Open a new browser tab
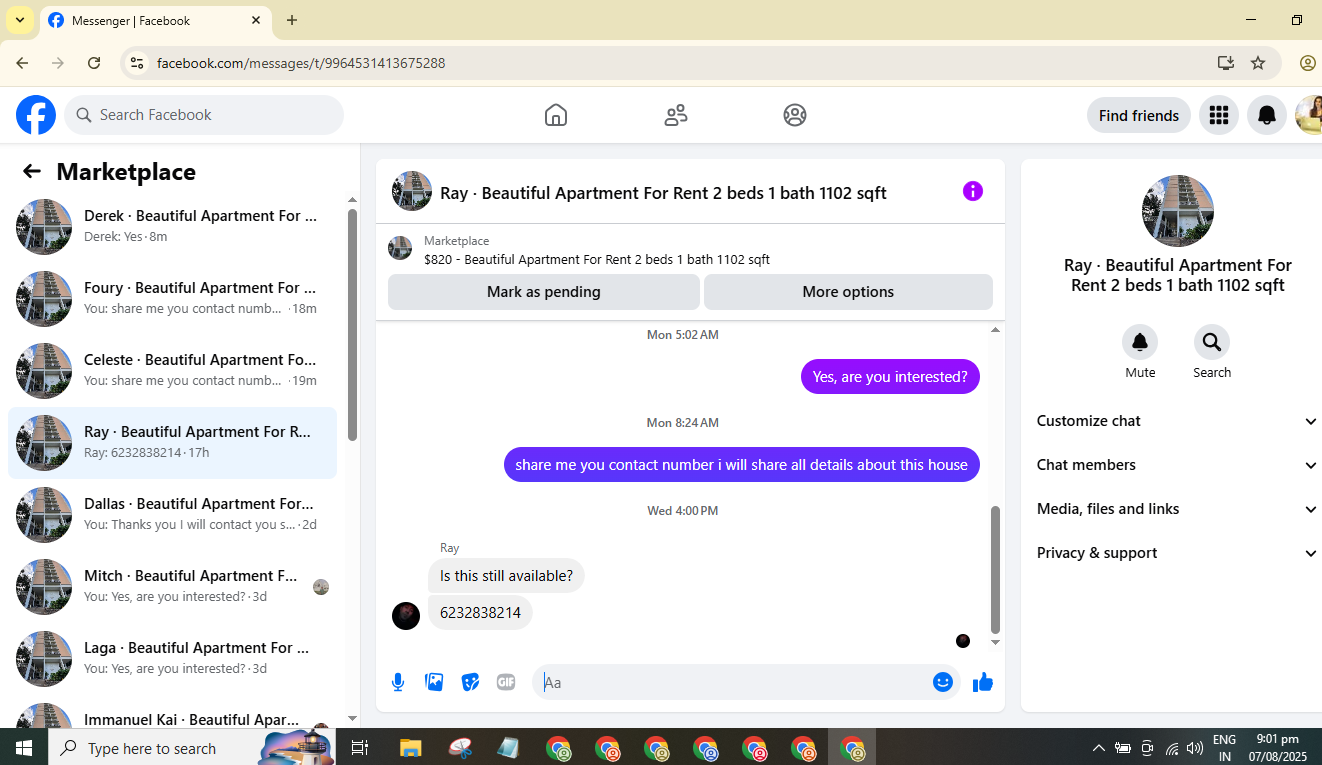This screenshot has width=1322, height=765. click(x=292, y=20)
